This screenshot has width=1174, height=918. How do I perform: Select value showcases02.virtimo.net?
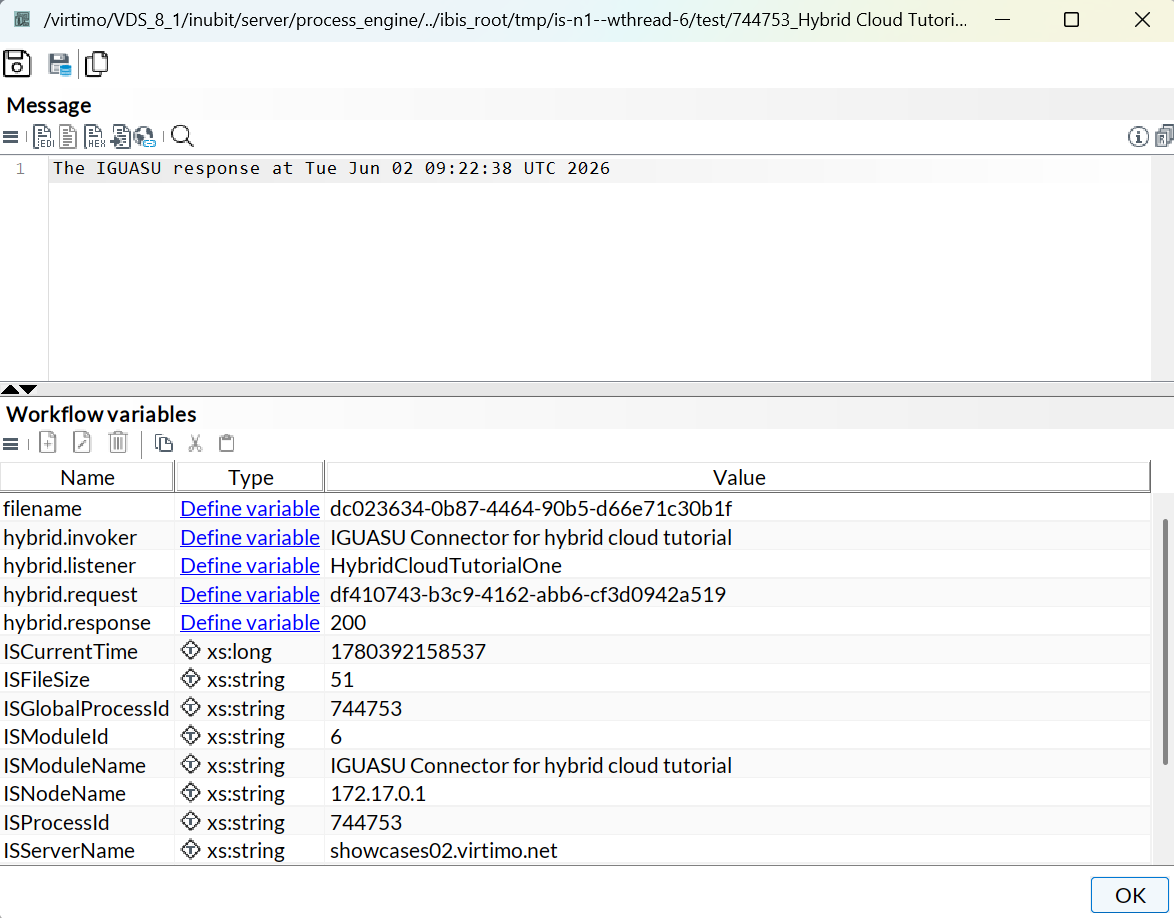click(444, 851)
